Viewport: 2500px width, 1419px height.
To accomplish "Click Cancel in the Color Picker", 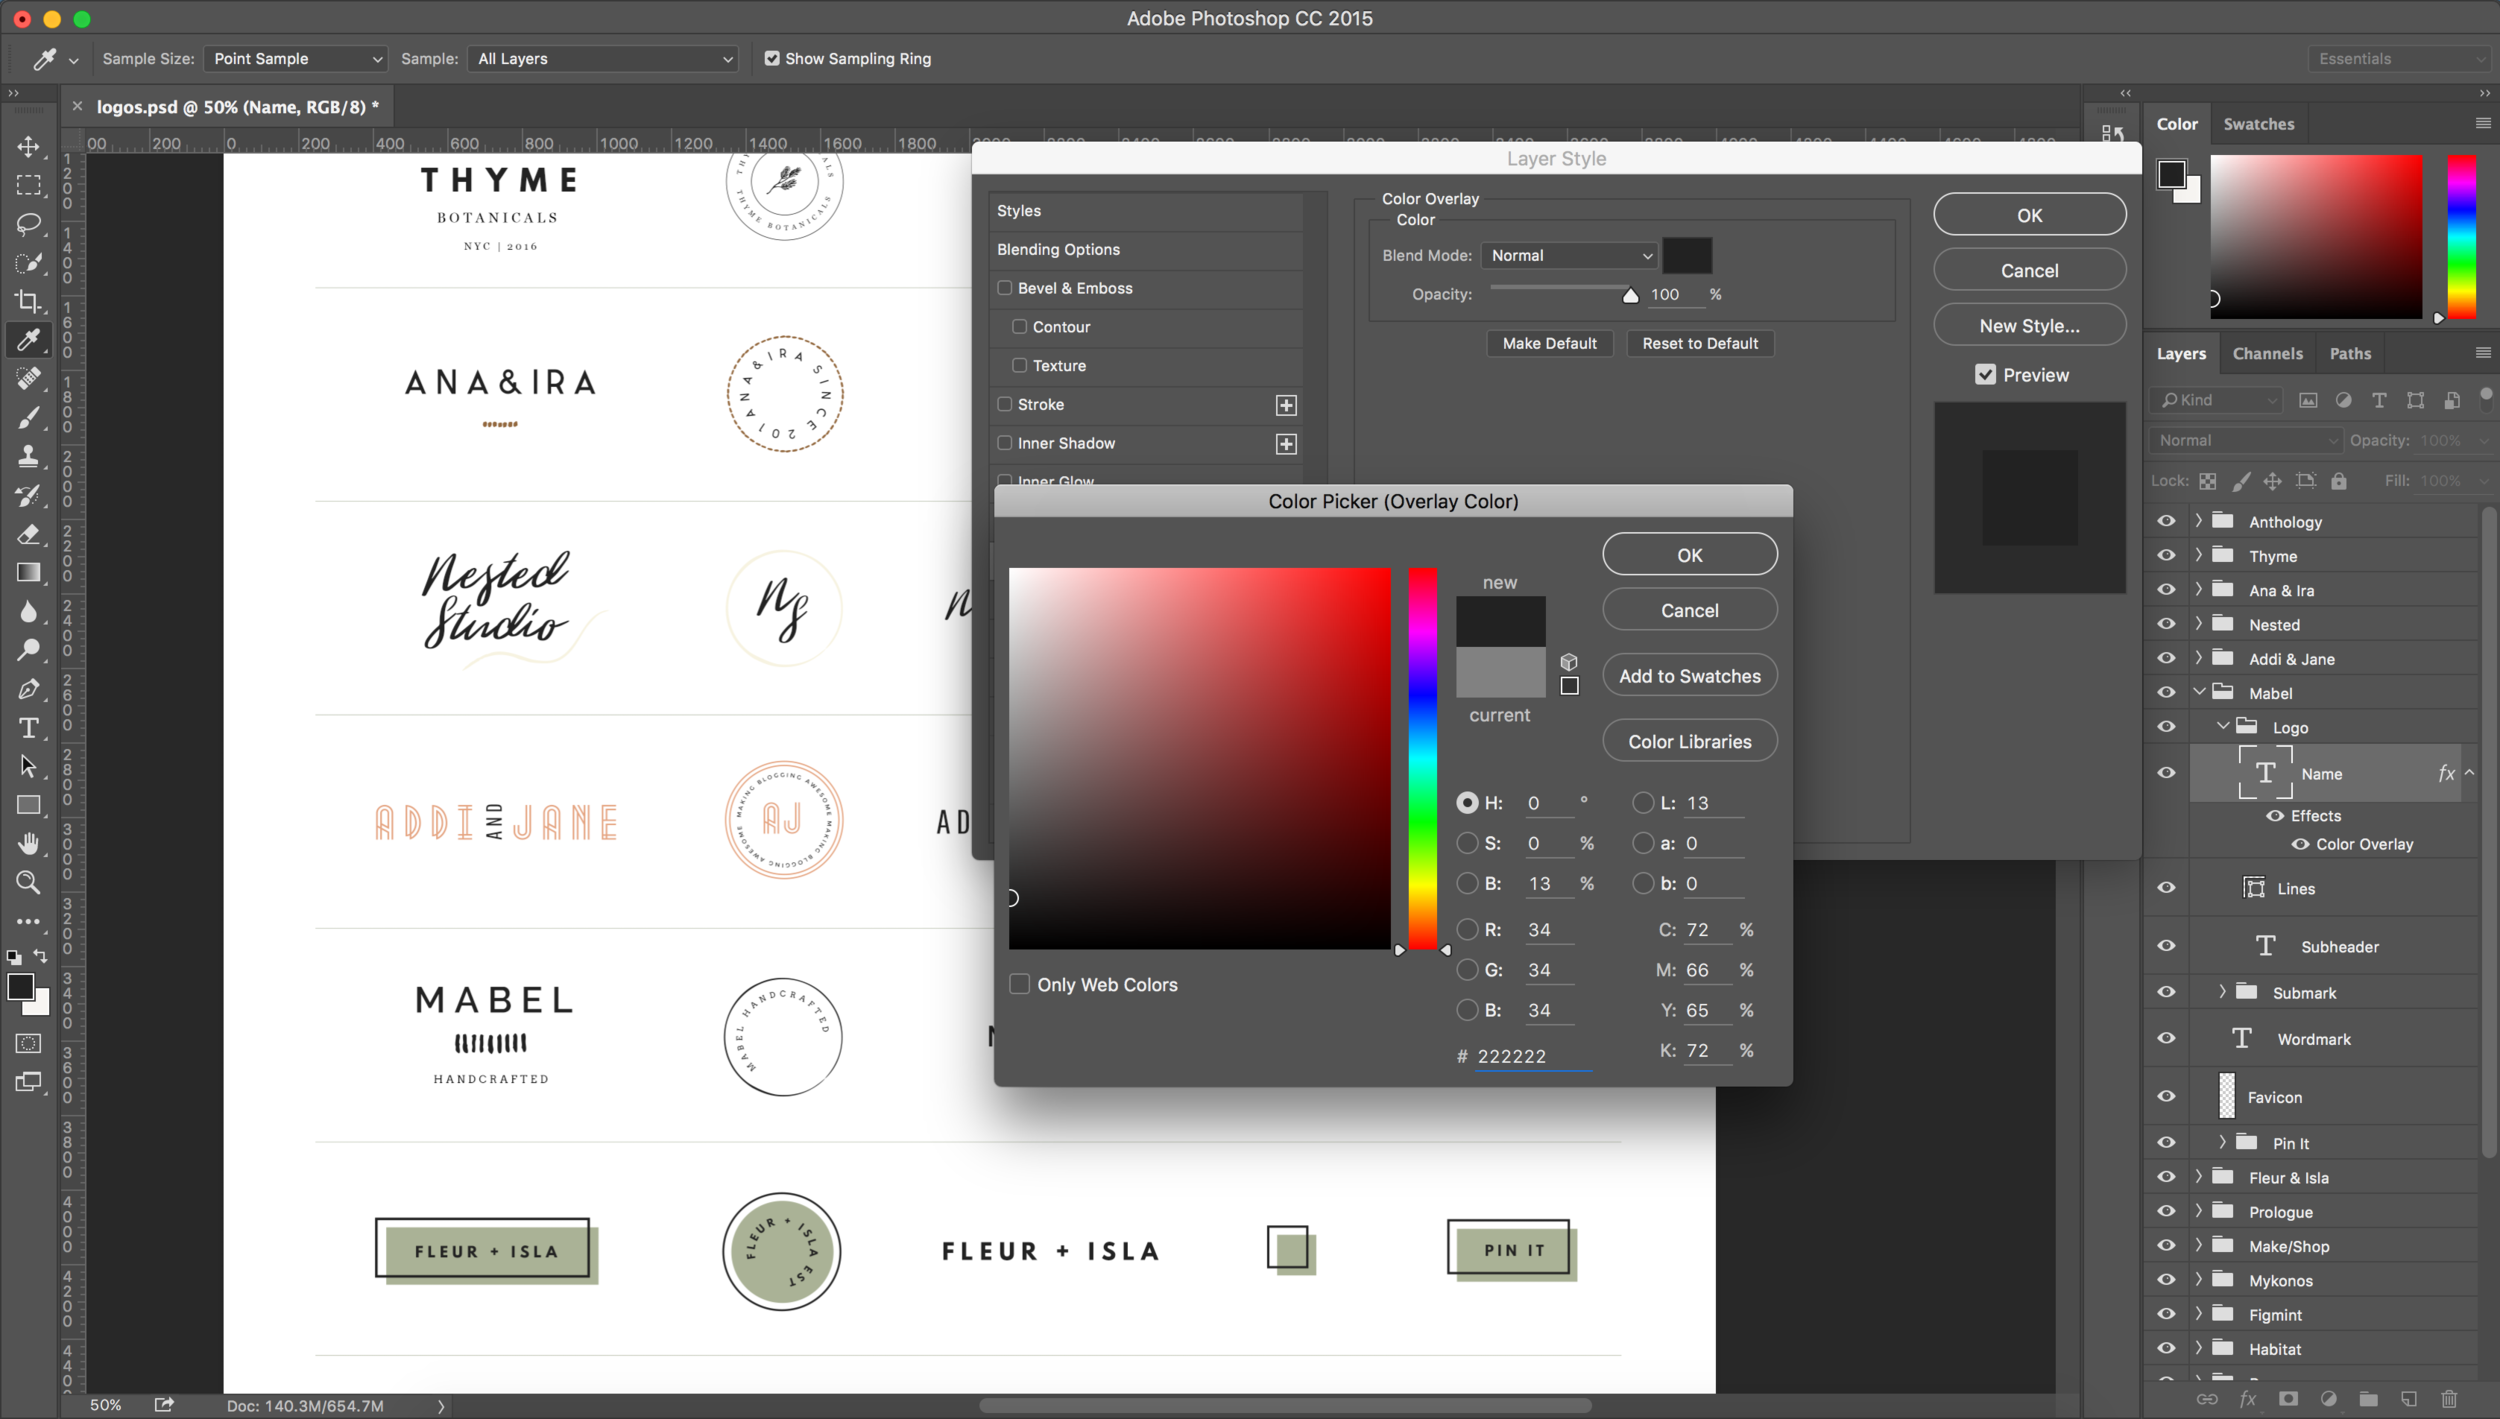I will (x=1689, y=610).
